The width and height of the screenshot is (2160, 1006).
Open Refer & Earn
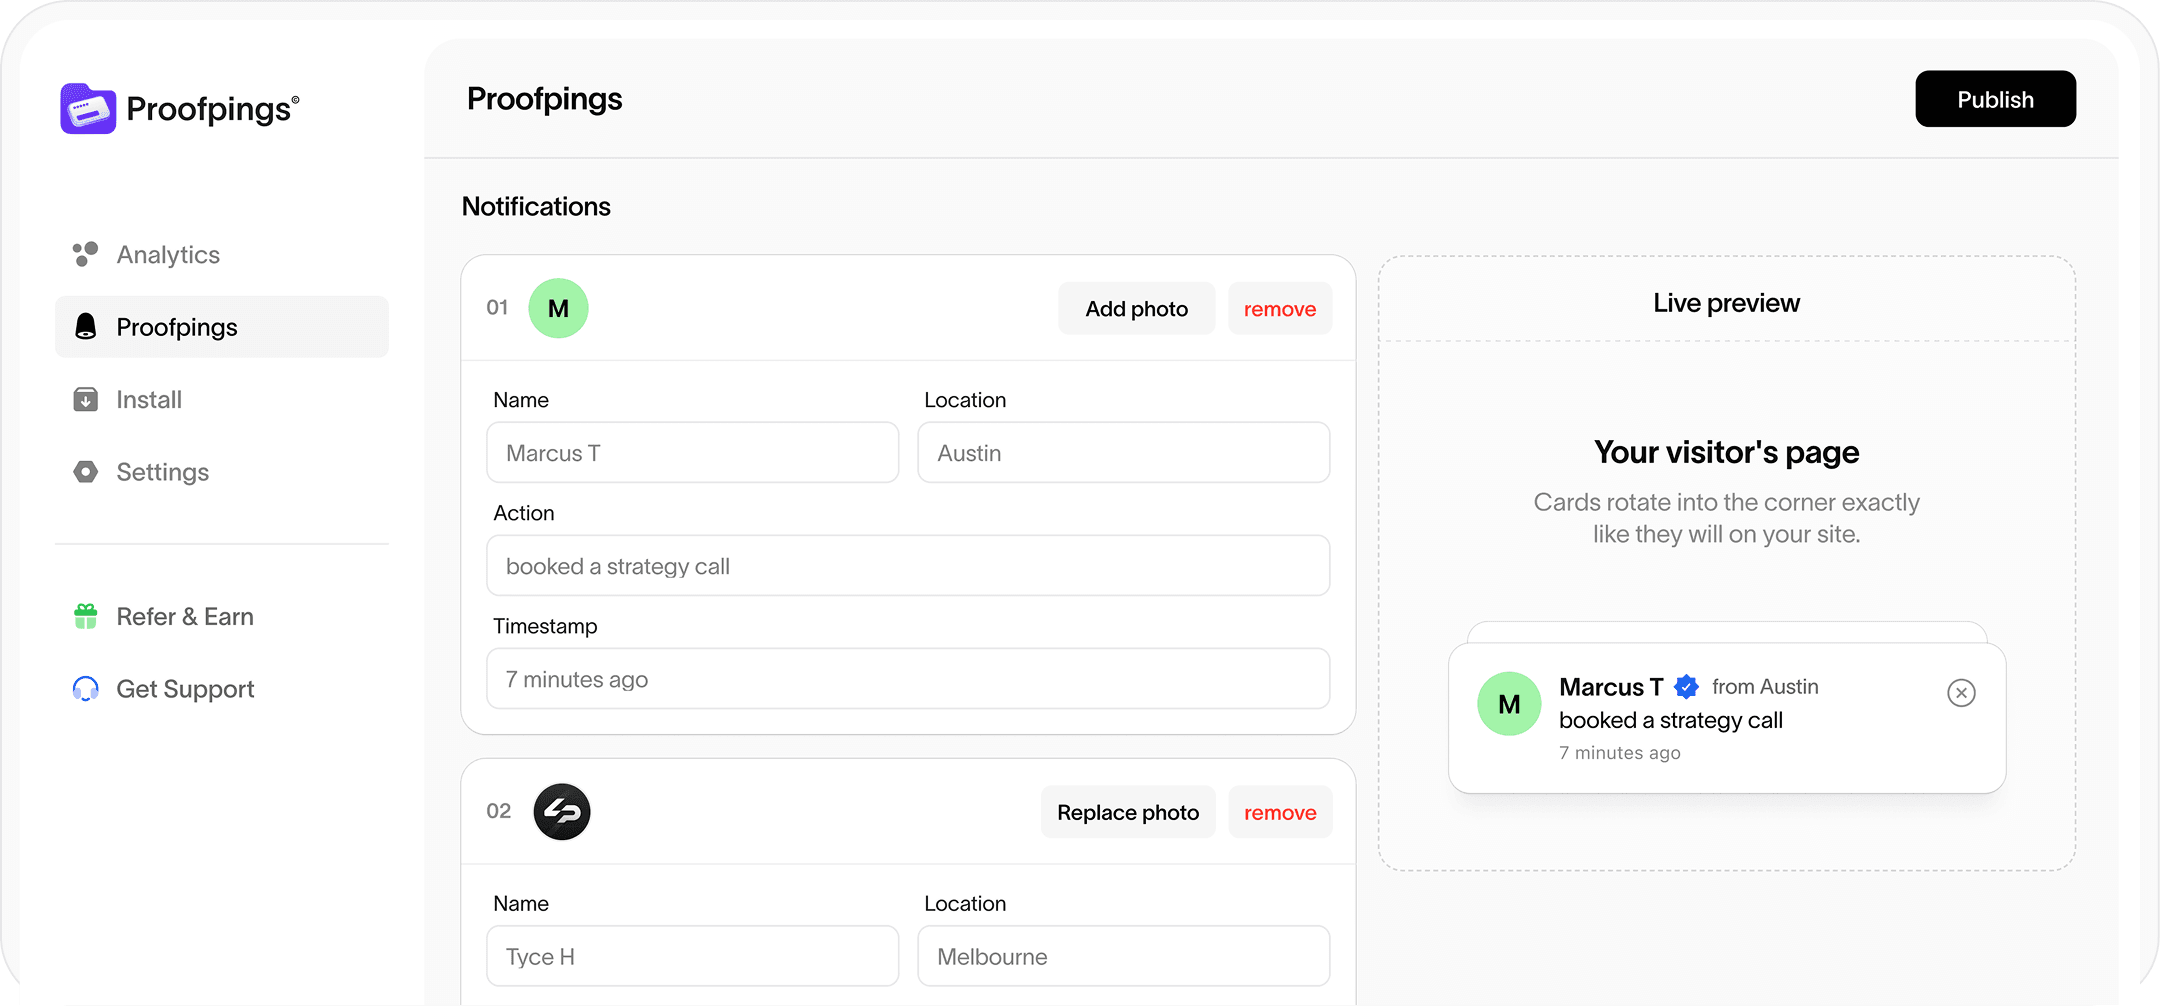(222, 616)
